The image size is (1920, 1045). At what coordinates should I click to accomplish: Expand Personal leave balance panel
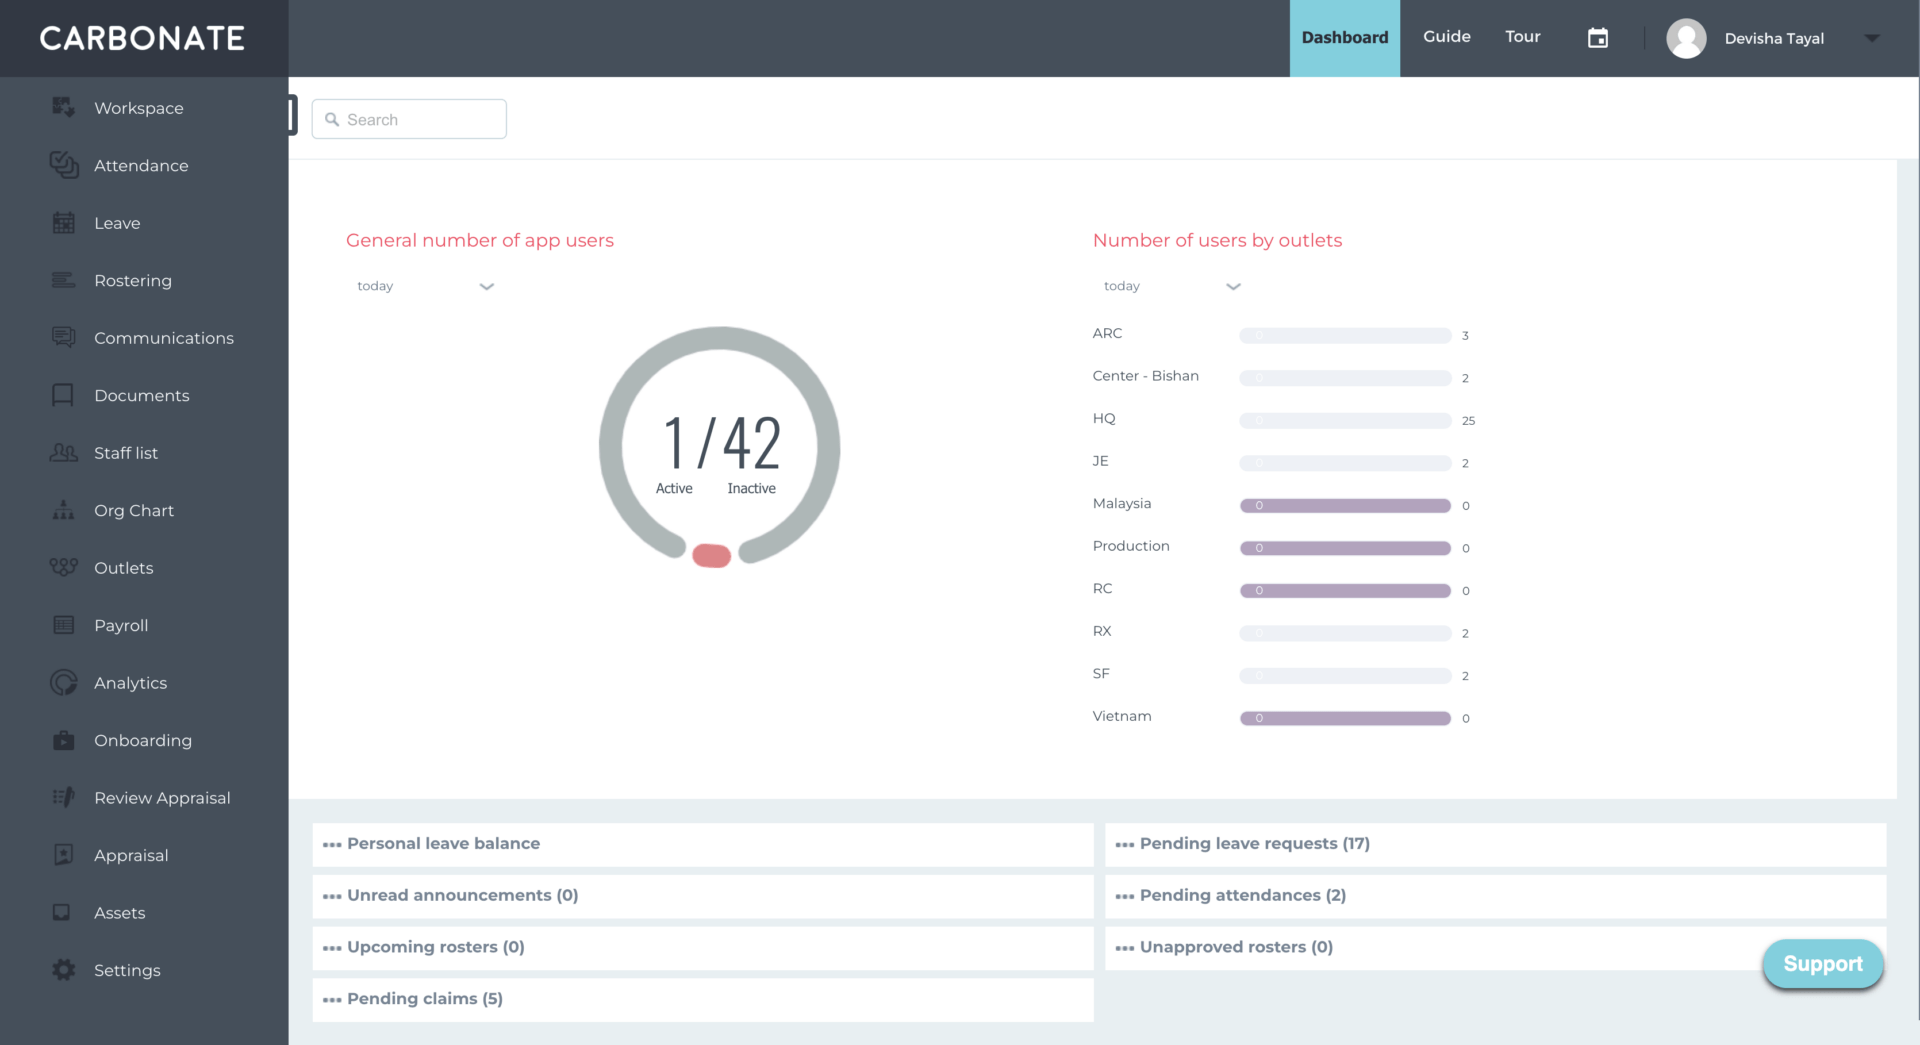click(x=443, y=844)
